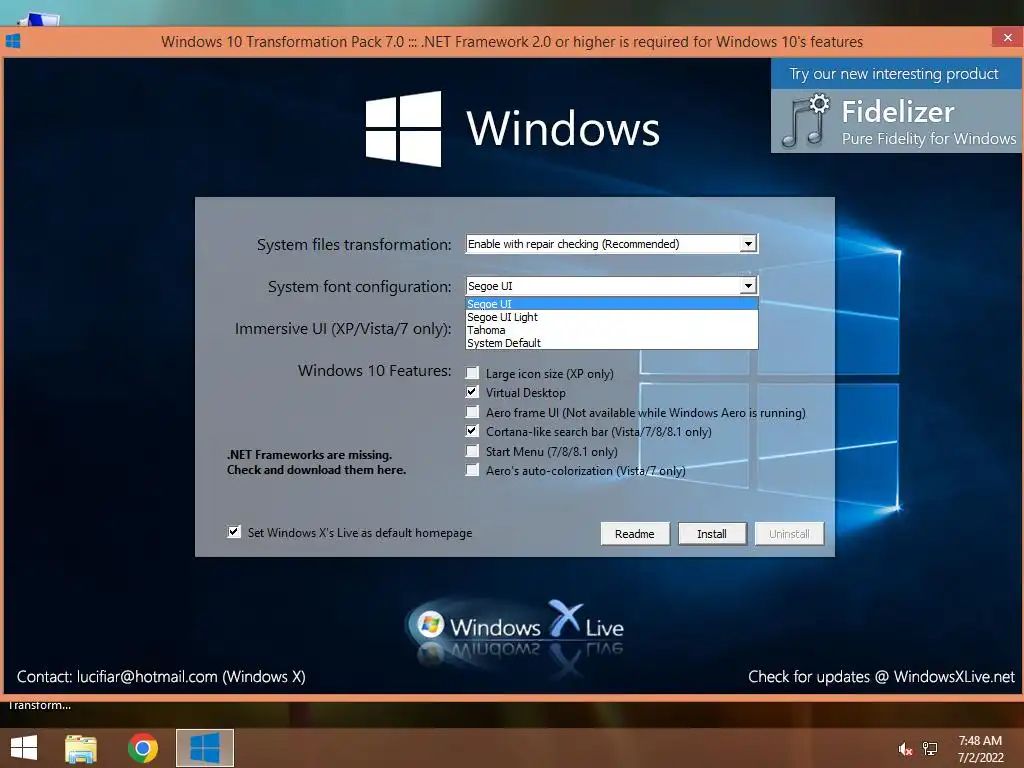Click the muted speaker tray icon
The width and height of the screenshot is (1024, 768).
(904, 749)
